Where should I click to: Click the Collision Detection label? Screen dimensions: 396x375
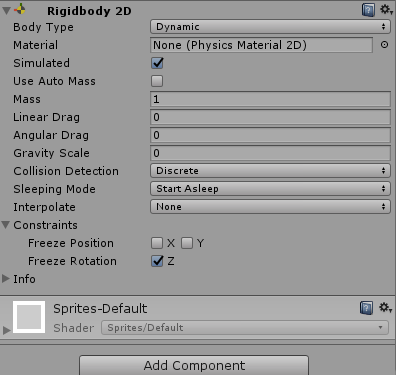pos(66,171)
